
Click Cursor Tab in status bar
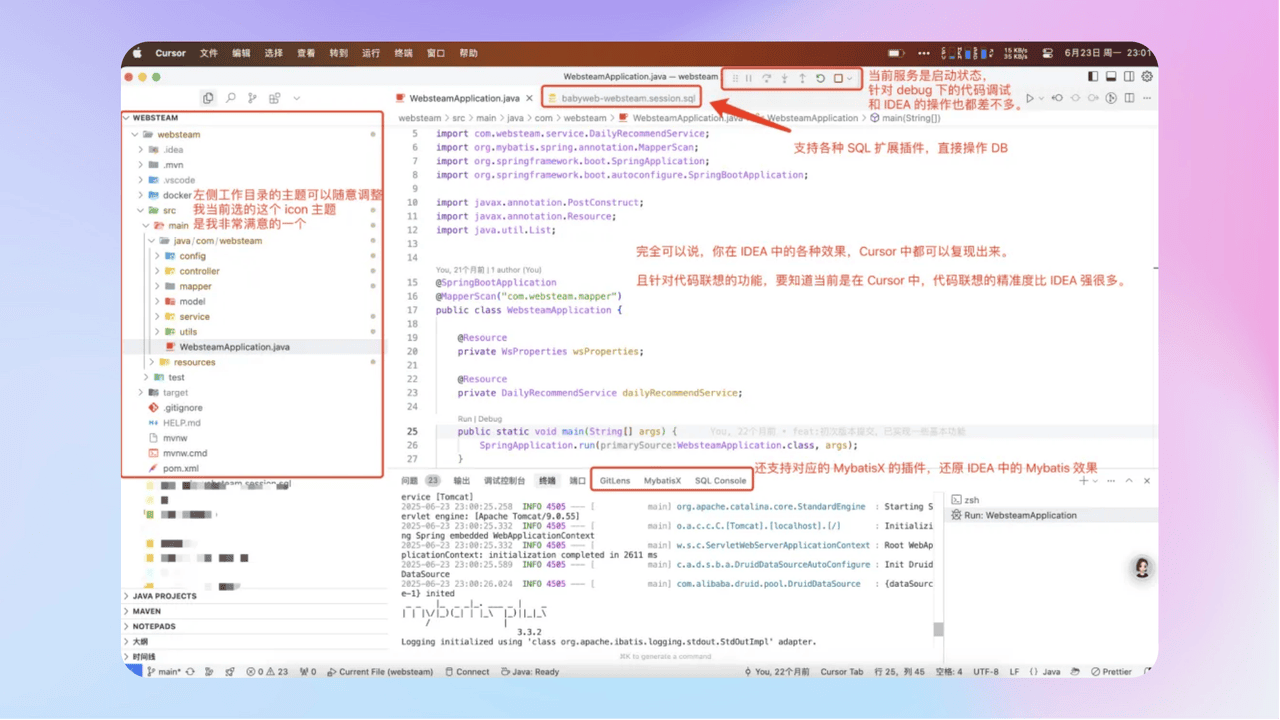tap(841, 672)
